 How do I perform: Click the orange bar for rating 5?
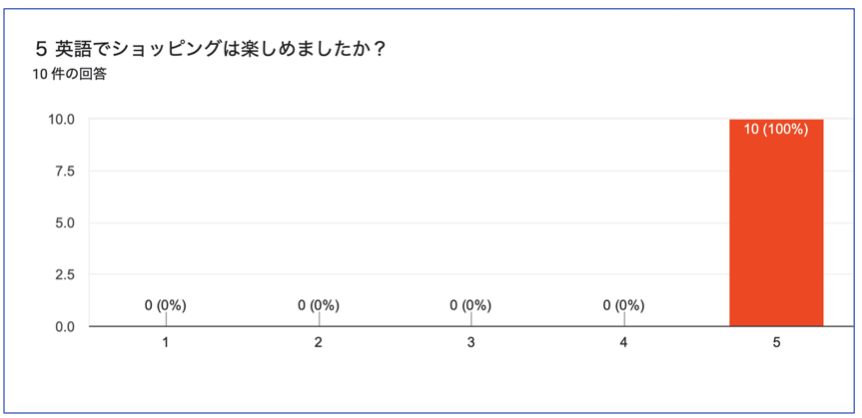(776, 223)
